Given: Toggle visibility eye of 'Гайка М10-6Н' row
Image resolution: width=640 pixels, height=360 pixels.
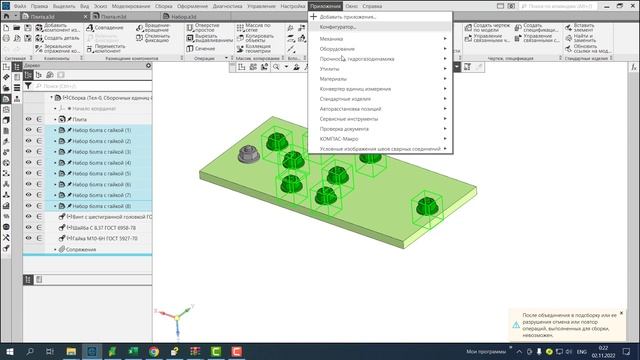Looking at the screenshot, I should [x=28, y=238].
